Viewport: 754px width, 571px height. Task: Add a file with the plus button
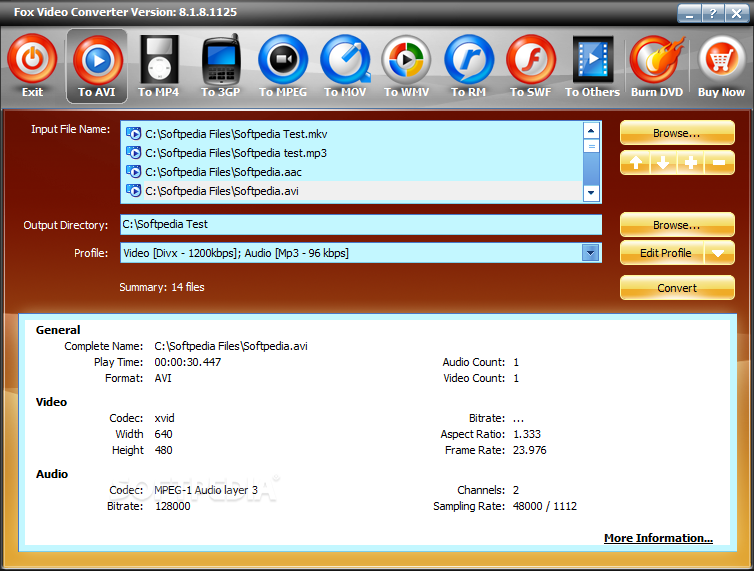pos(691,163)
